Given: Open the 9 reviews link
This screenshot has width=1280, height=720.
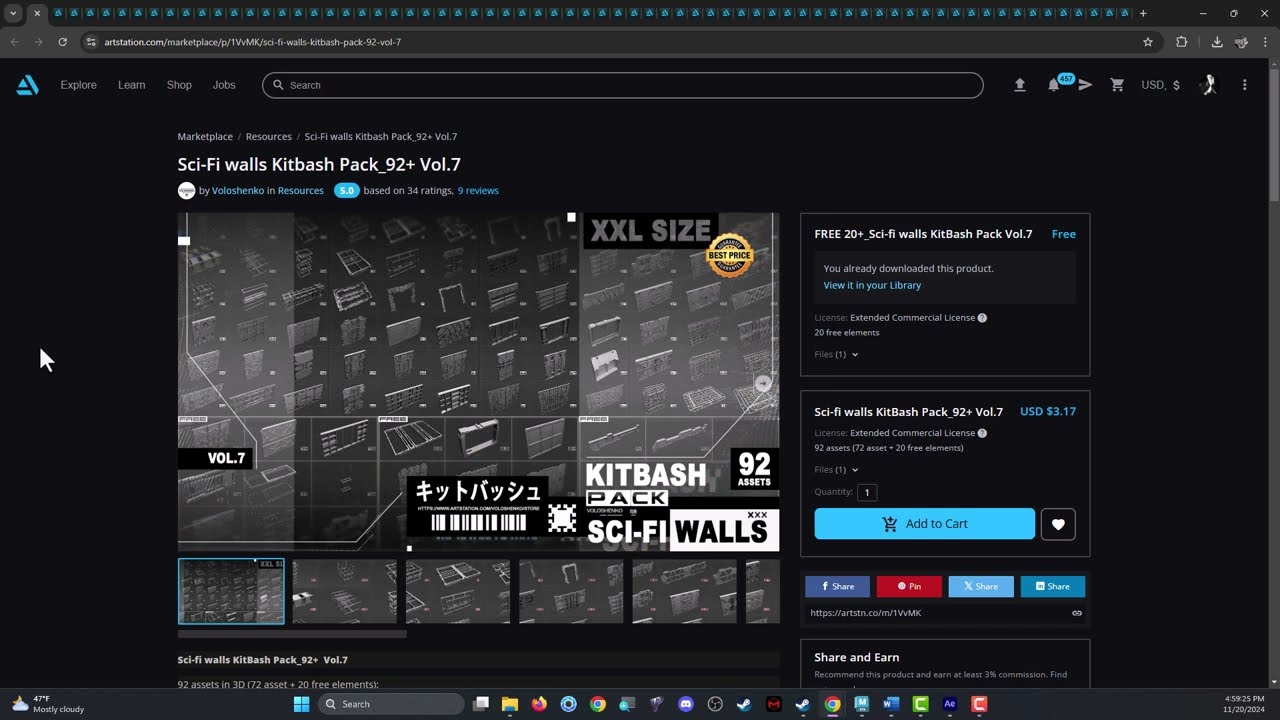Looking at the screenshot, I should [x=478, y=190].
